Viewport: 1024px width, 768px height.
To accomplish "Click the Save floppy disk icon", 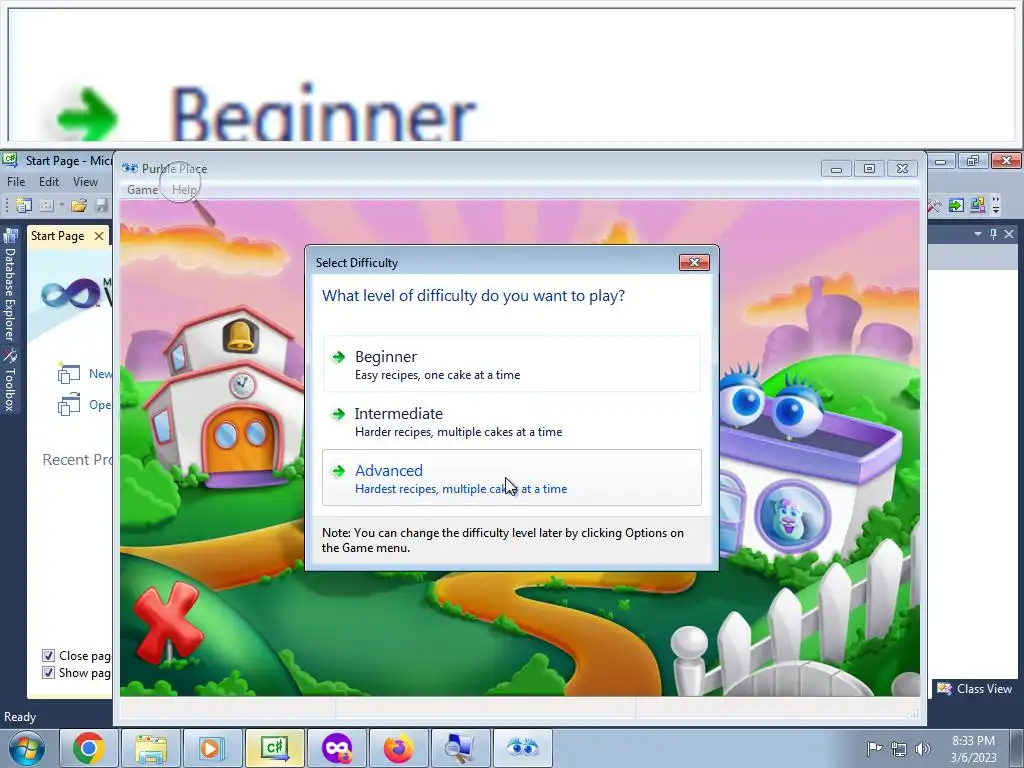I will click(101, 206).
